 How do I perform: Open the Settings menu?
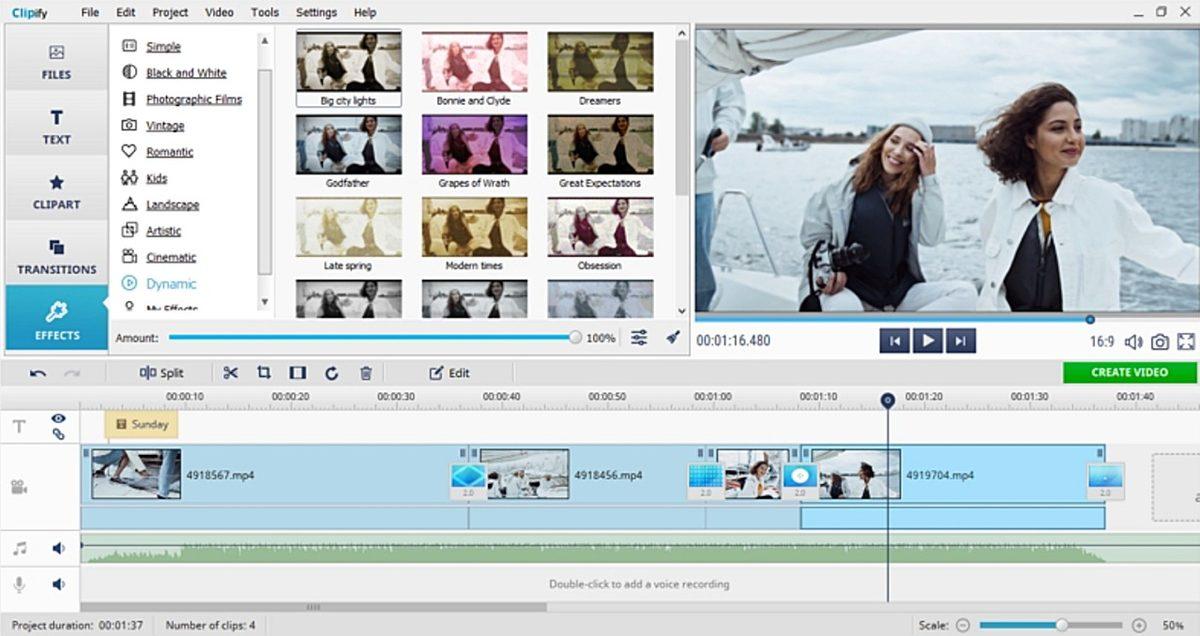[316, 12]
